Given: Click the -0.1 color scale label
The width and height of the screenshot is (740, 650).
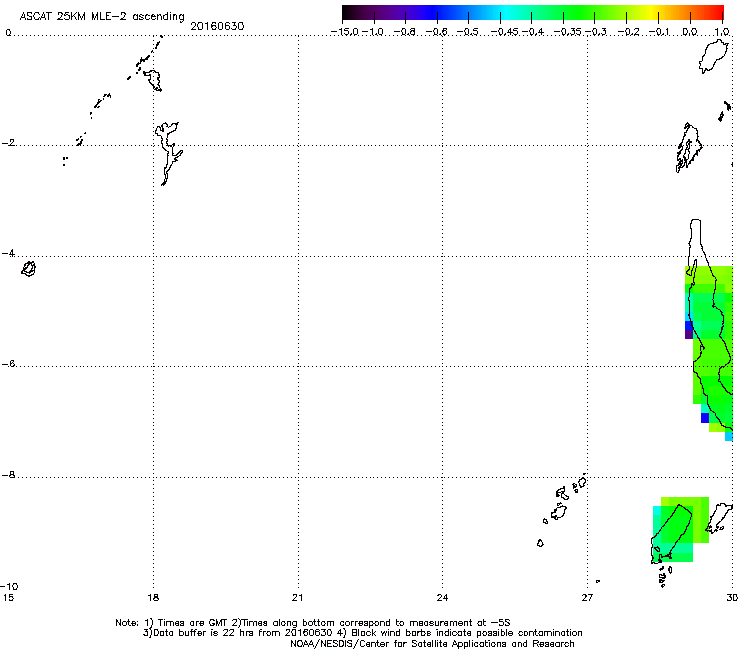Looking at the screenshot, I should tap(659, 32).
